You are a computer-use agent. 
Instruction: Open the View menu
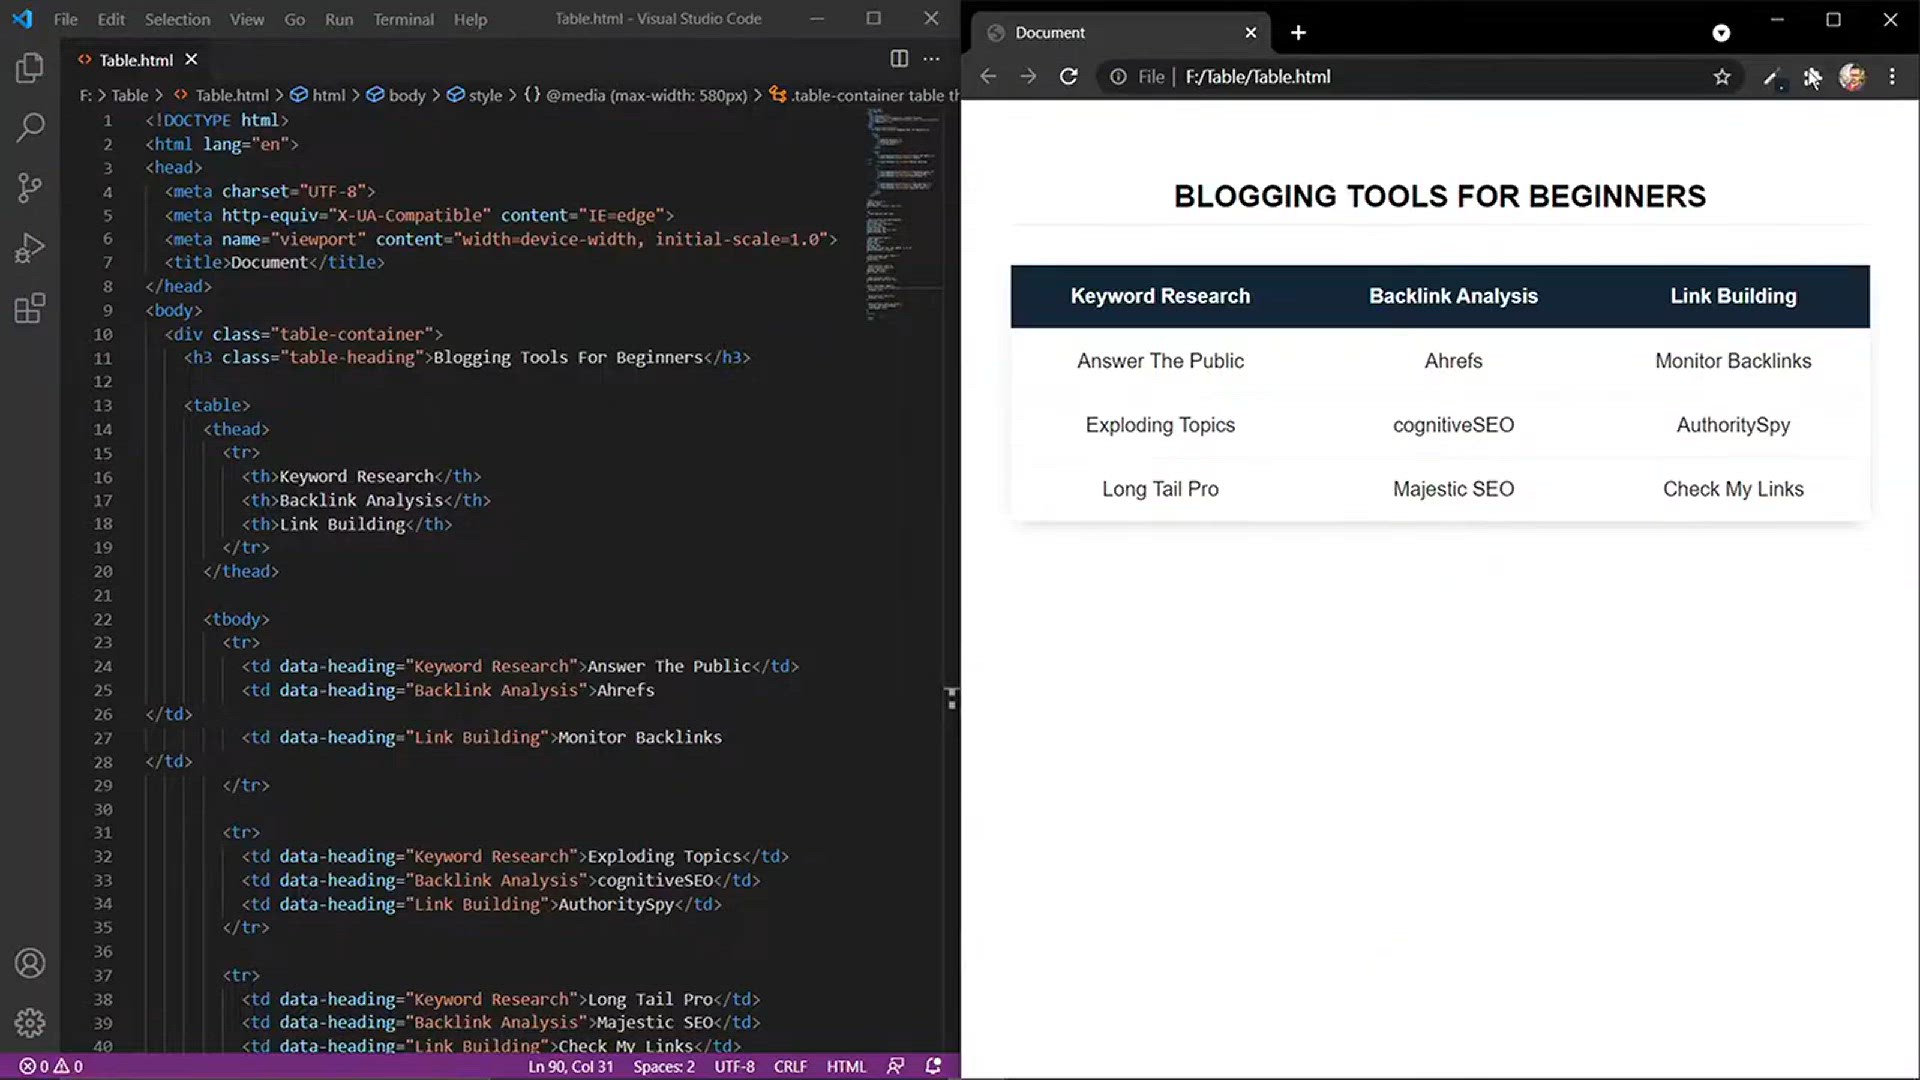[x=247, y=19]
